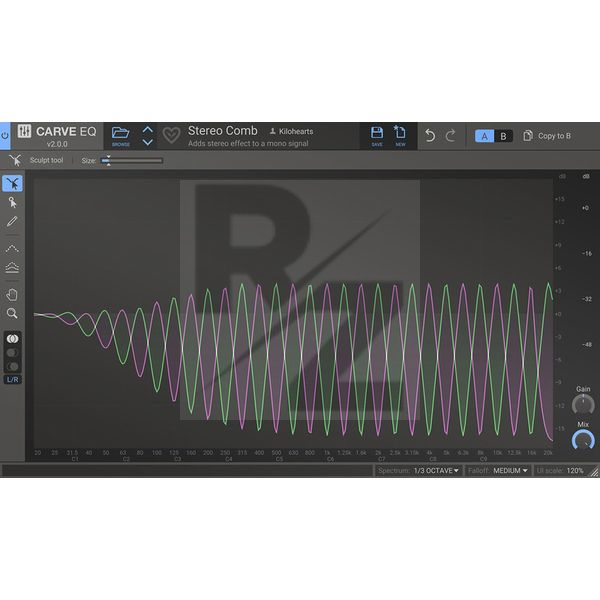The image size is (600, 600).
Task: Enable the left-channel only edit mode
Action: click(x=13, y=352)
